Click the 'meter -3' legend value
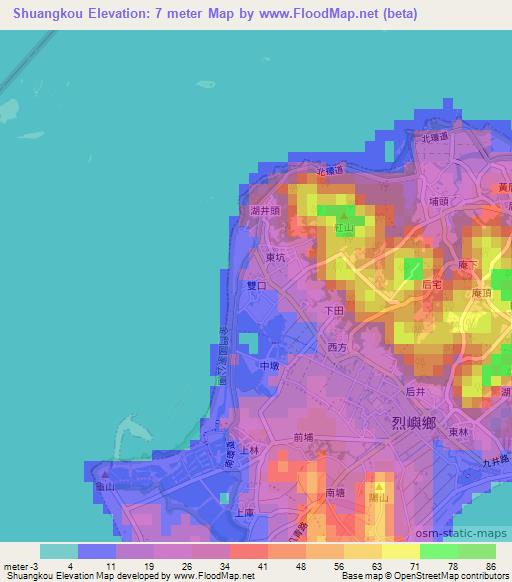Screen dimensions: 512x582 [21, 567]
